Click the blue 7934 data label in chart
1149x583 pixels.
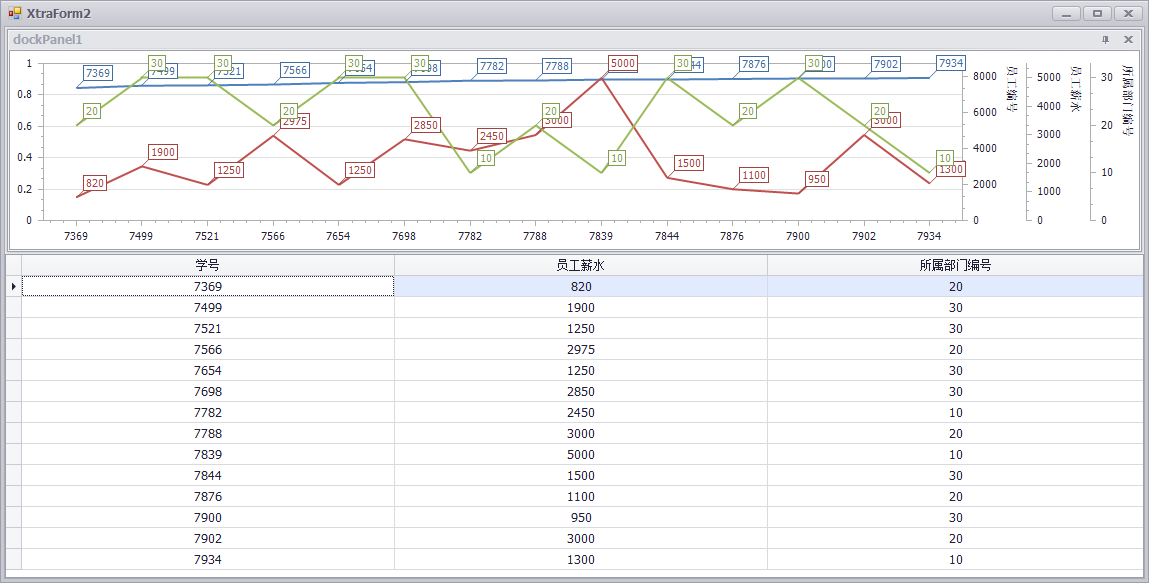(951, 64)
